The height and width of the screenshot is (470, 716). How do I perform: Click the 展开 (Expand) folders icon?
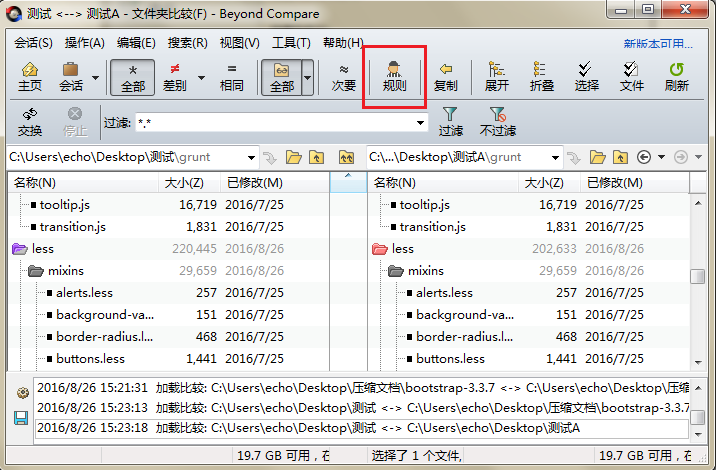[497, 76]
